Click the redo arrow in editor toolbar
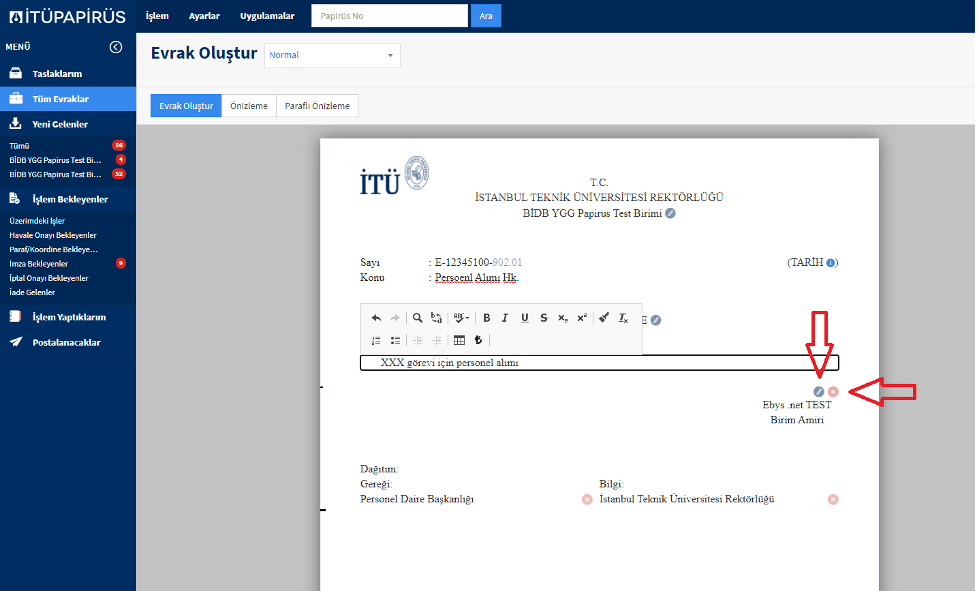 coord(395,318)
